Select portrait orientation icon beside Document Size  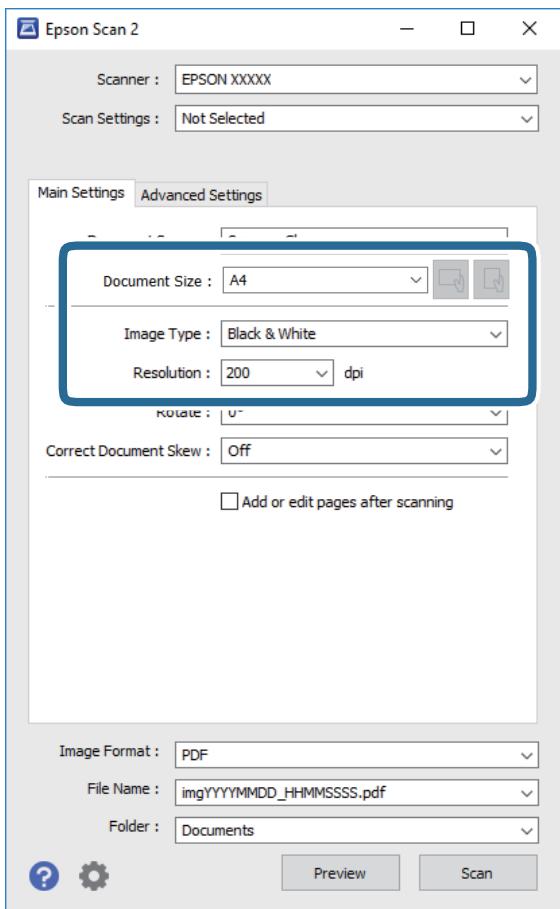tap(491, 280)
